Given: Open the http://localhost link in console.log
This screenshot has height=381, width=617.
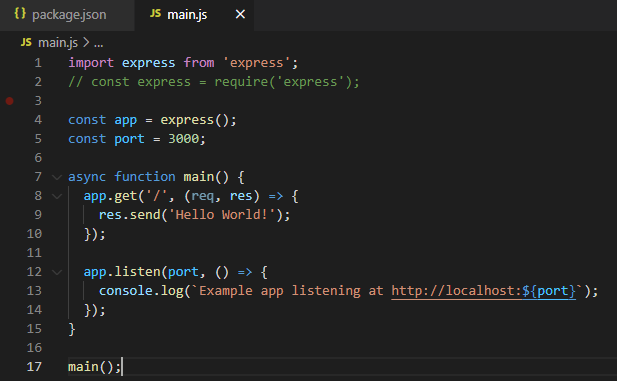Looking at the screenshot, I should 456,291.
